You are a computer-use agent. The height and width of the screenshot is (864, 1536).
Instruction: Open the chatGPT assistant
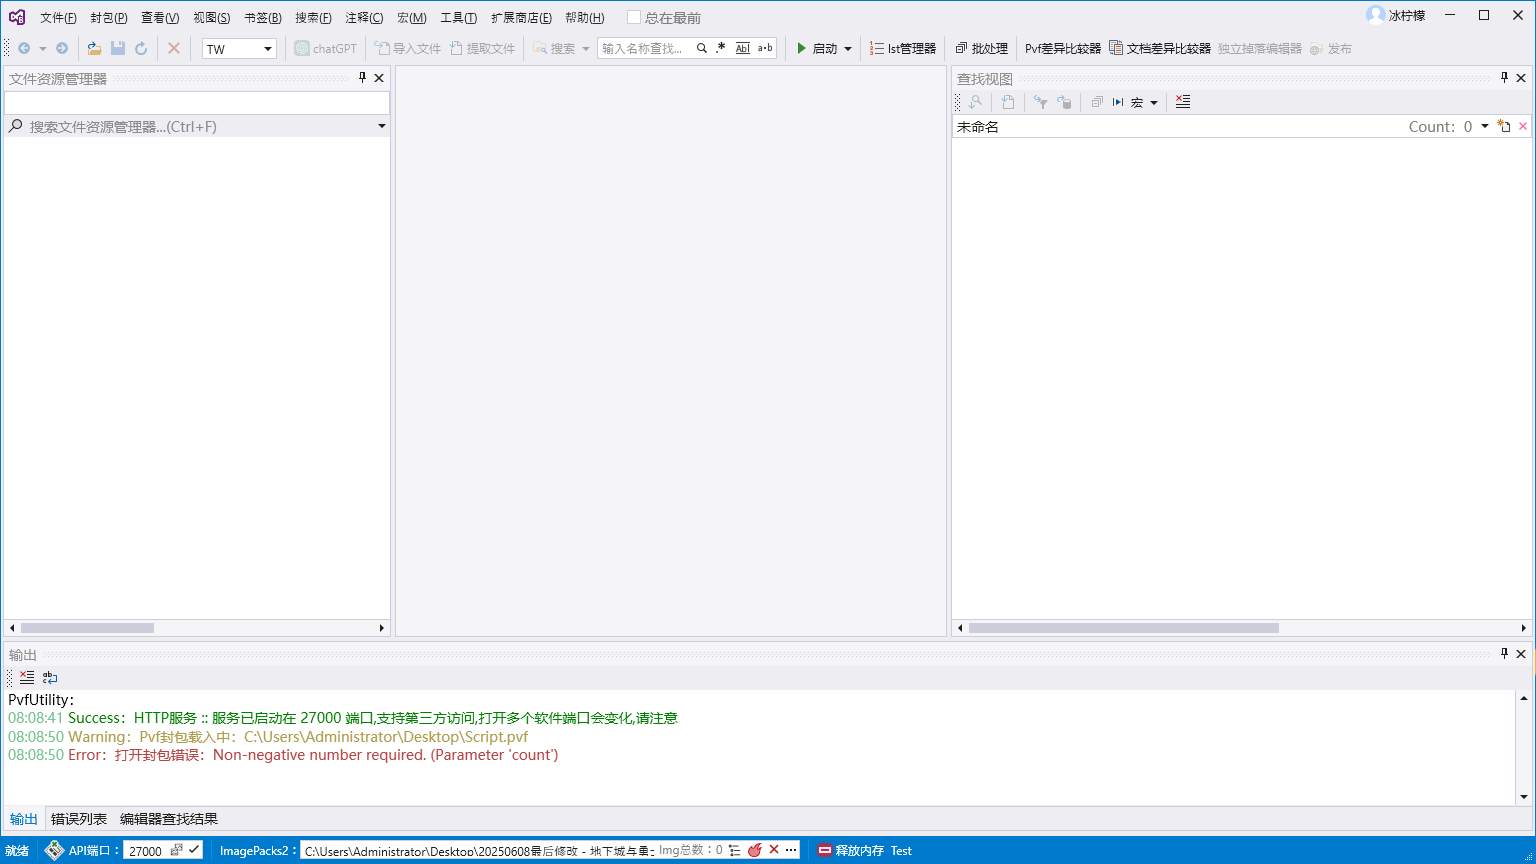coord(325,48)
